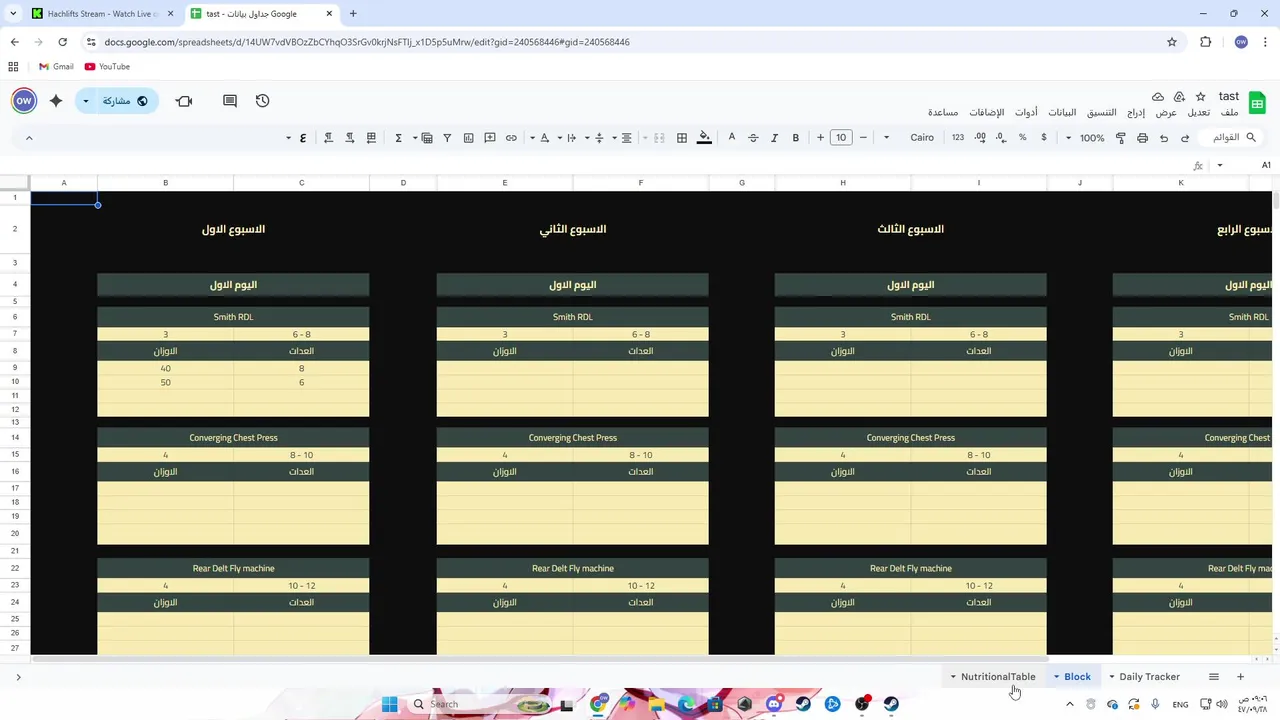
Task: Toggle strikethrough formatting
Action: [x=753, y=138]
